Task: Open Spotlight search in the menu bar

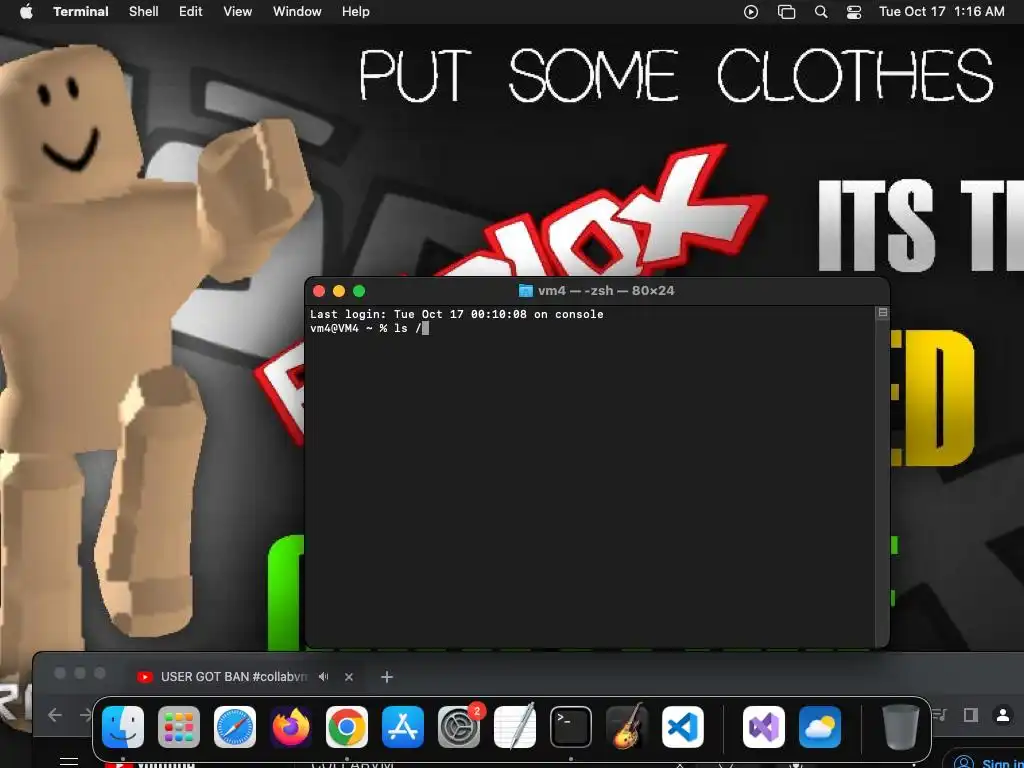Action: coord(821,12)
